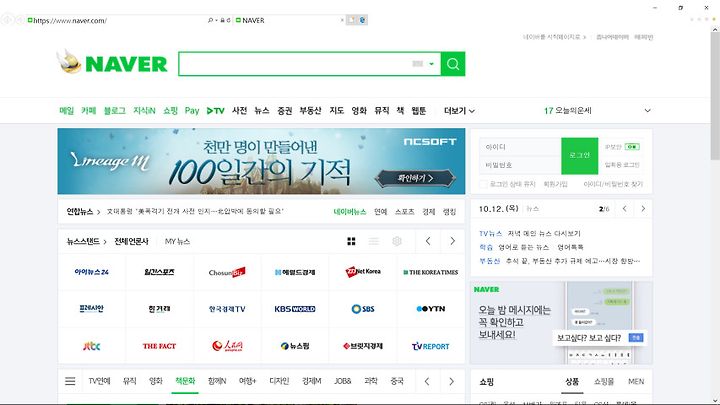Open the 블로그 service menu
Screen dimensions: 720x405
pyautogui.click(x=114, y=111)
